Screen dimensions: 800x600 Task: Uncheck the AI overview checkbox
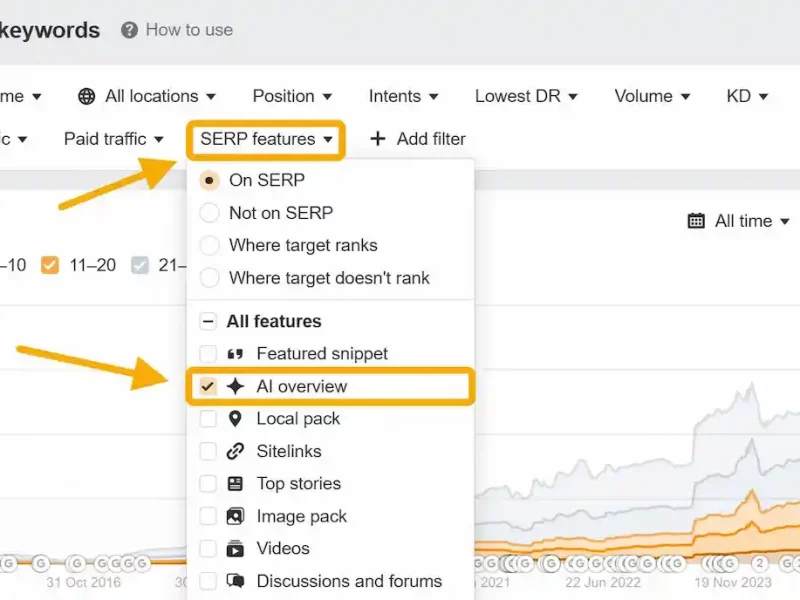click(x=208, y=387)
